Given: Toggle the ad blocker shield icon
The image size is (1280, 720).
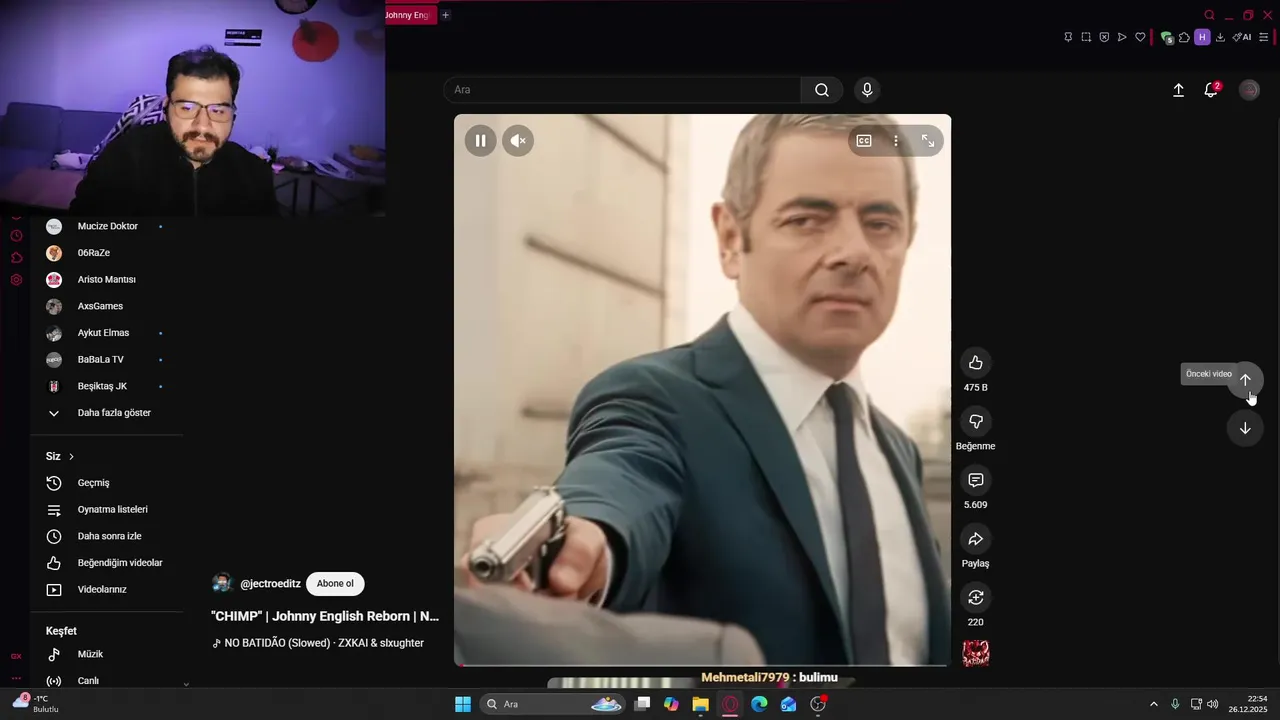Looking at the screenshot, I should coord(1104,37).
